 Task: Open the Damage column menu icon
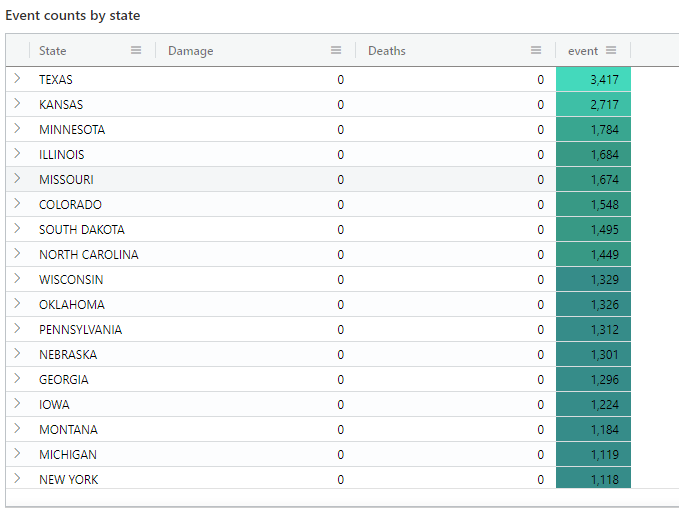coord(336,51)
